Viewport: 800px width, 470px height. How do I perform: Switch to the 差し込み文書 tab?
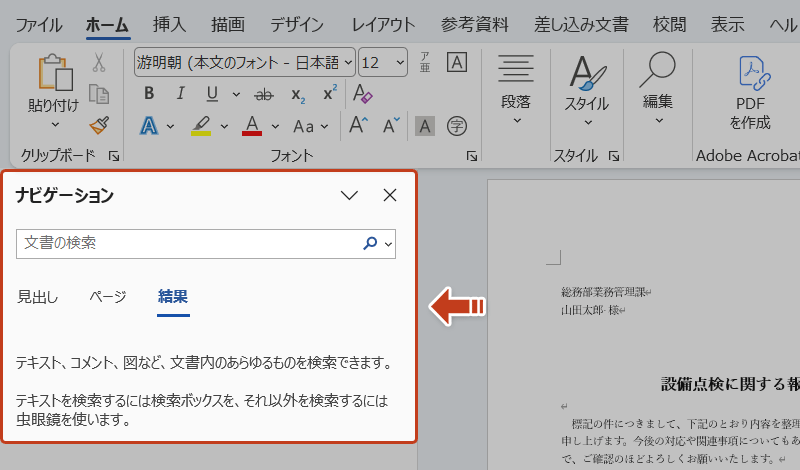coord(581,24)
